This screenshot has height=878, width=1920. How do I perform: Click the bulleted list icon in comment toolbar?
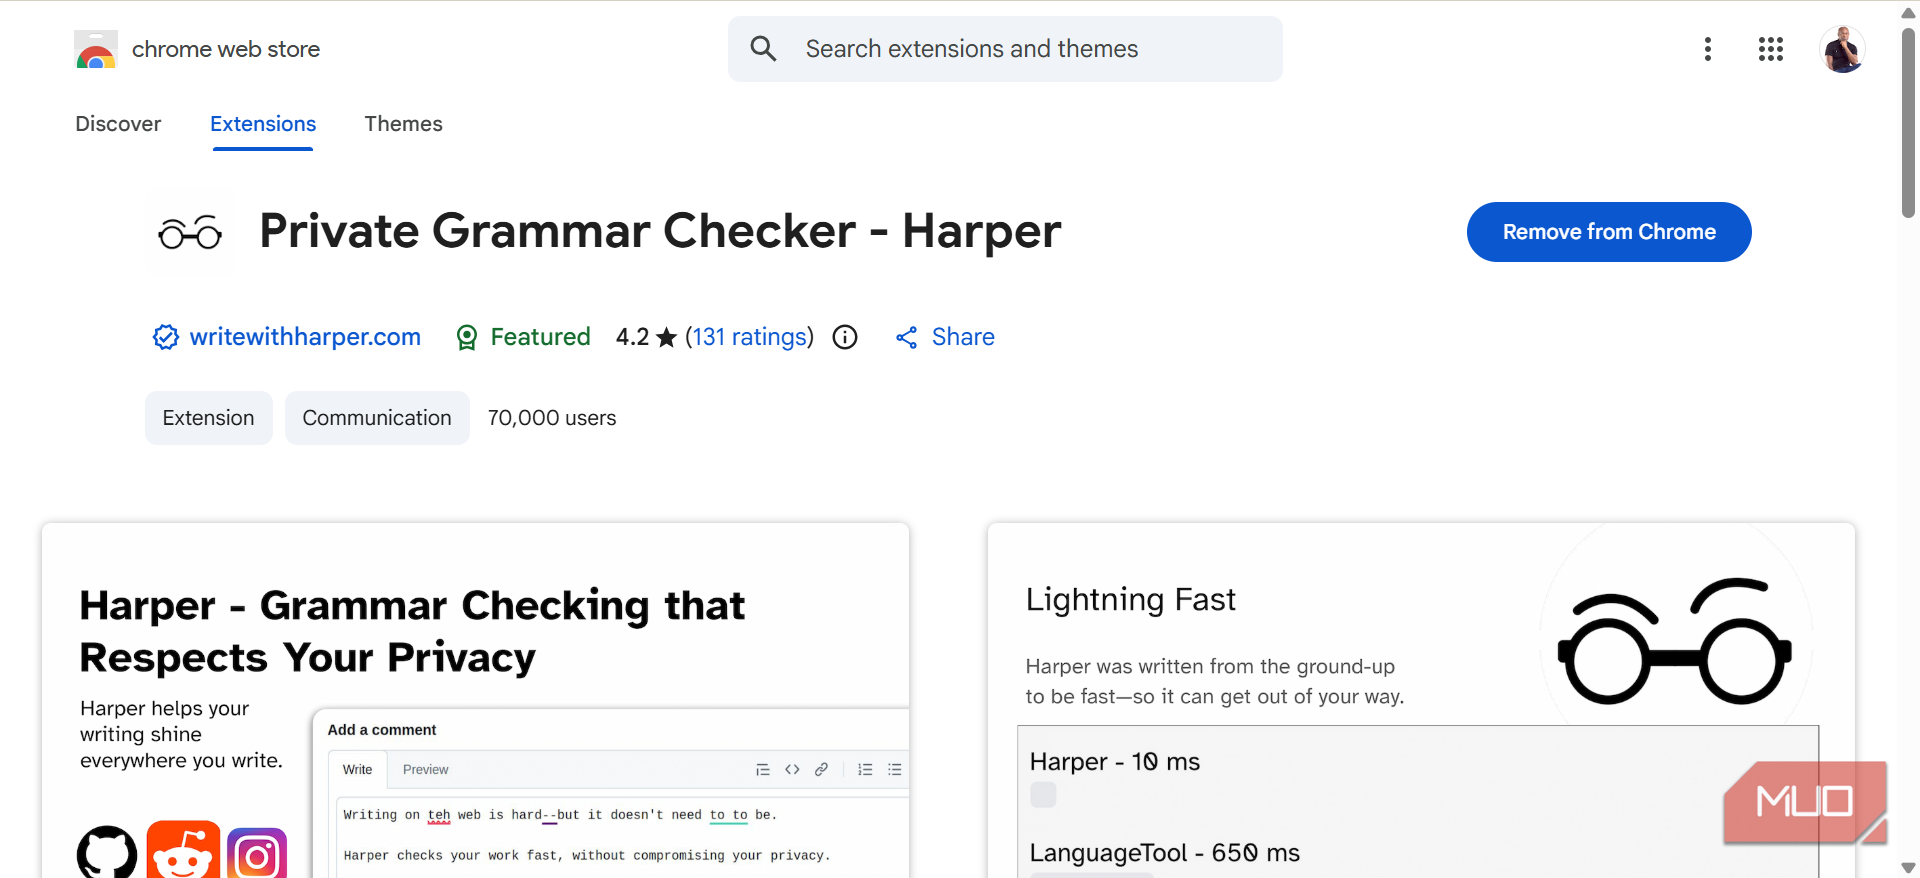[x=895, y=770]
